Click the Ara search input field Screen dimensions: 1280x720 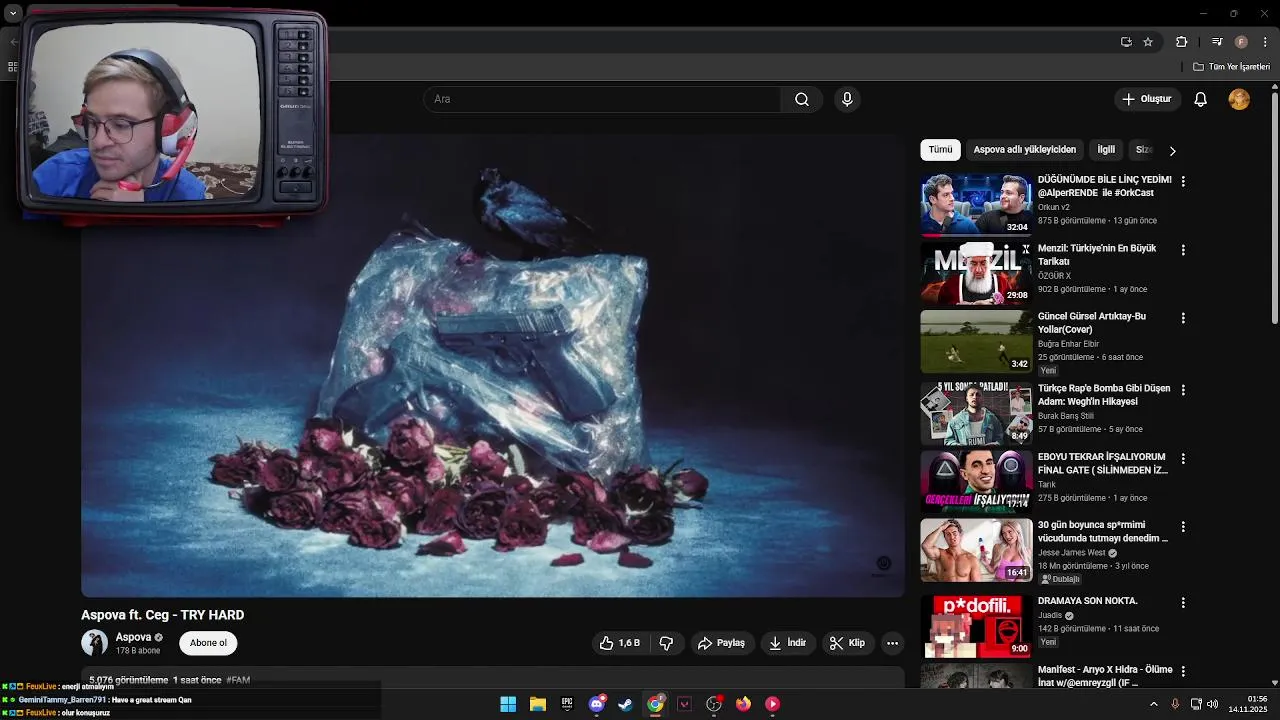(603, 99)
